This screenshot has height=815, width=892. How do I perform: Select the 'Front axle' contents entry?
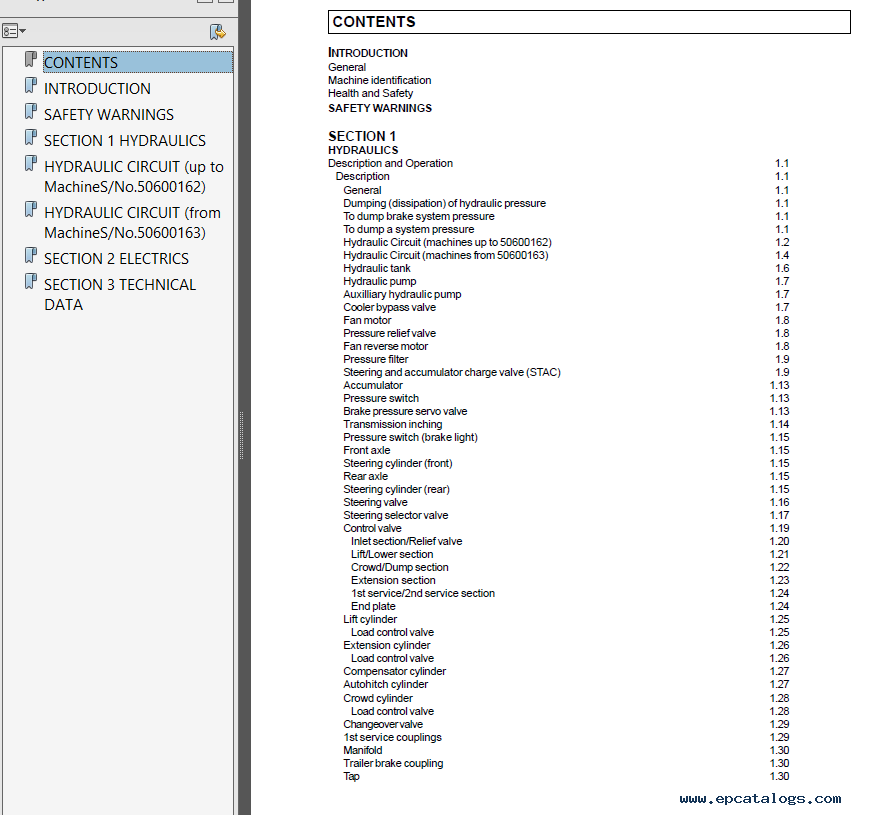[366, 450]
